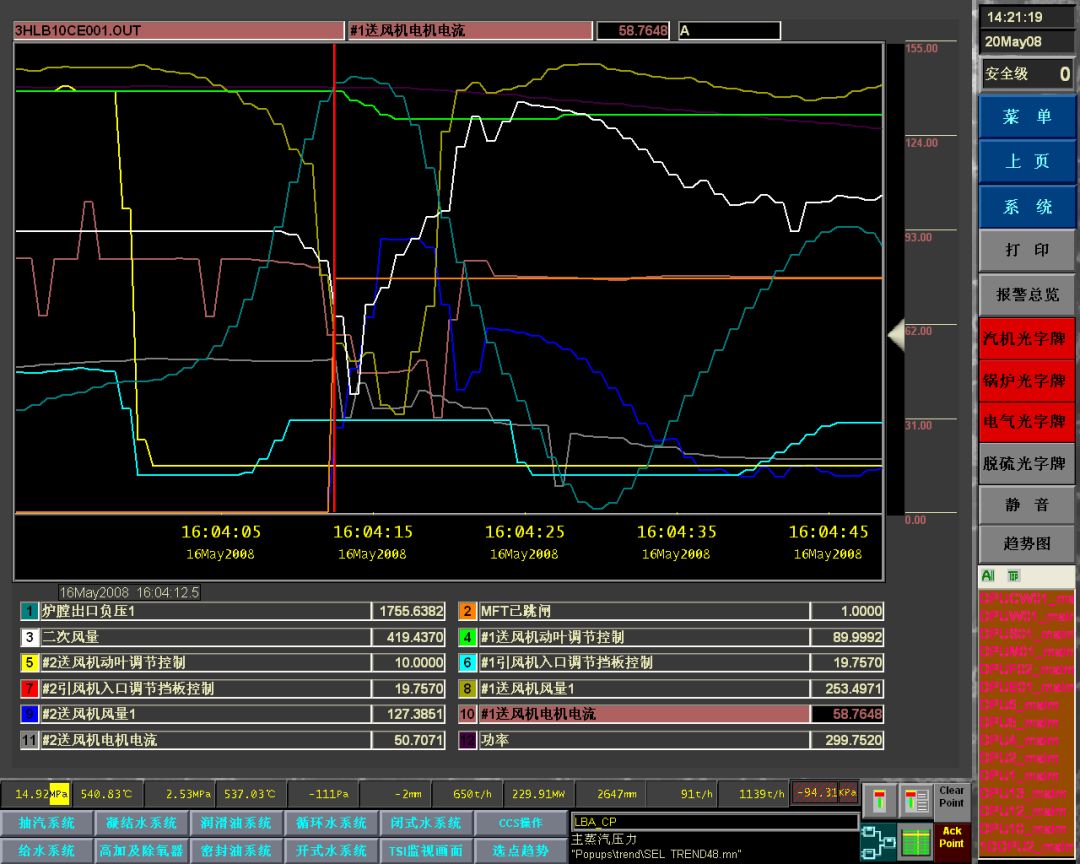Viewport: 1080px width, 864px height.
Task: Select the yellow color swatch for trend 5
Action: (30, 663)
